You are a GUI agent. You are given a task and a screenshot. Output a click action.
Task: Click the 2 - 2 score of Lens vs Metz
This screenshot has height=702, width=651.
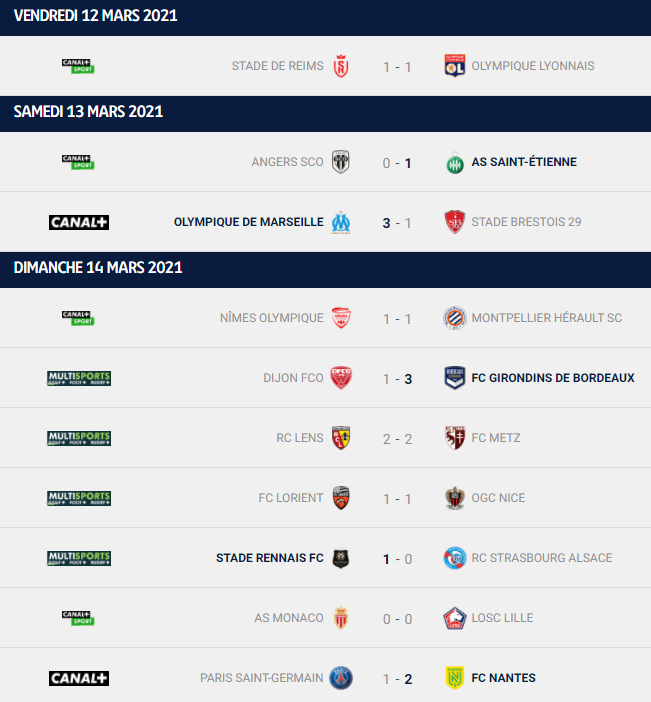(397, 438)
